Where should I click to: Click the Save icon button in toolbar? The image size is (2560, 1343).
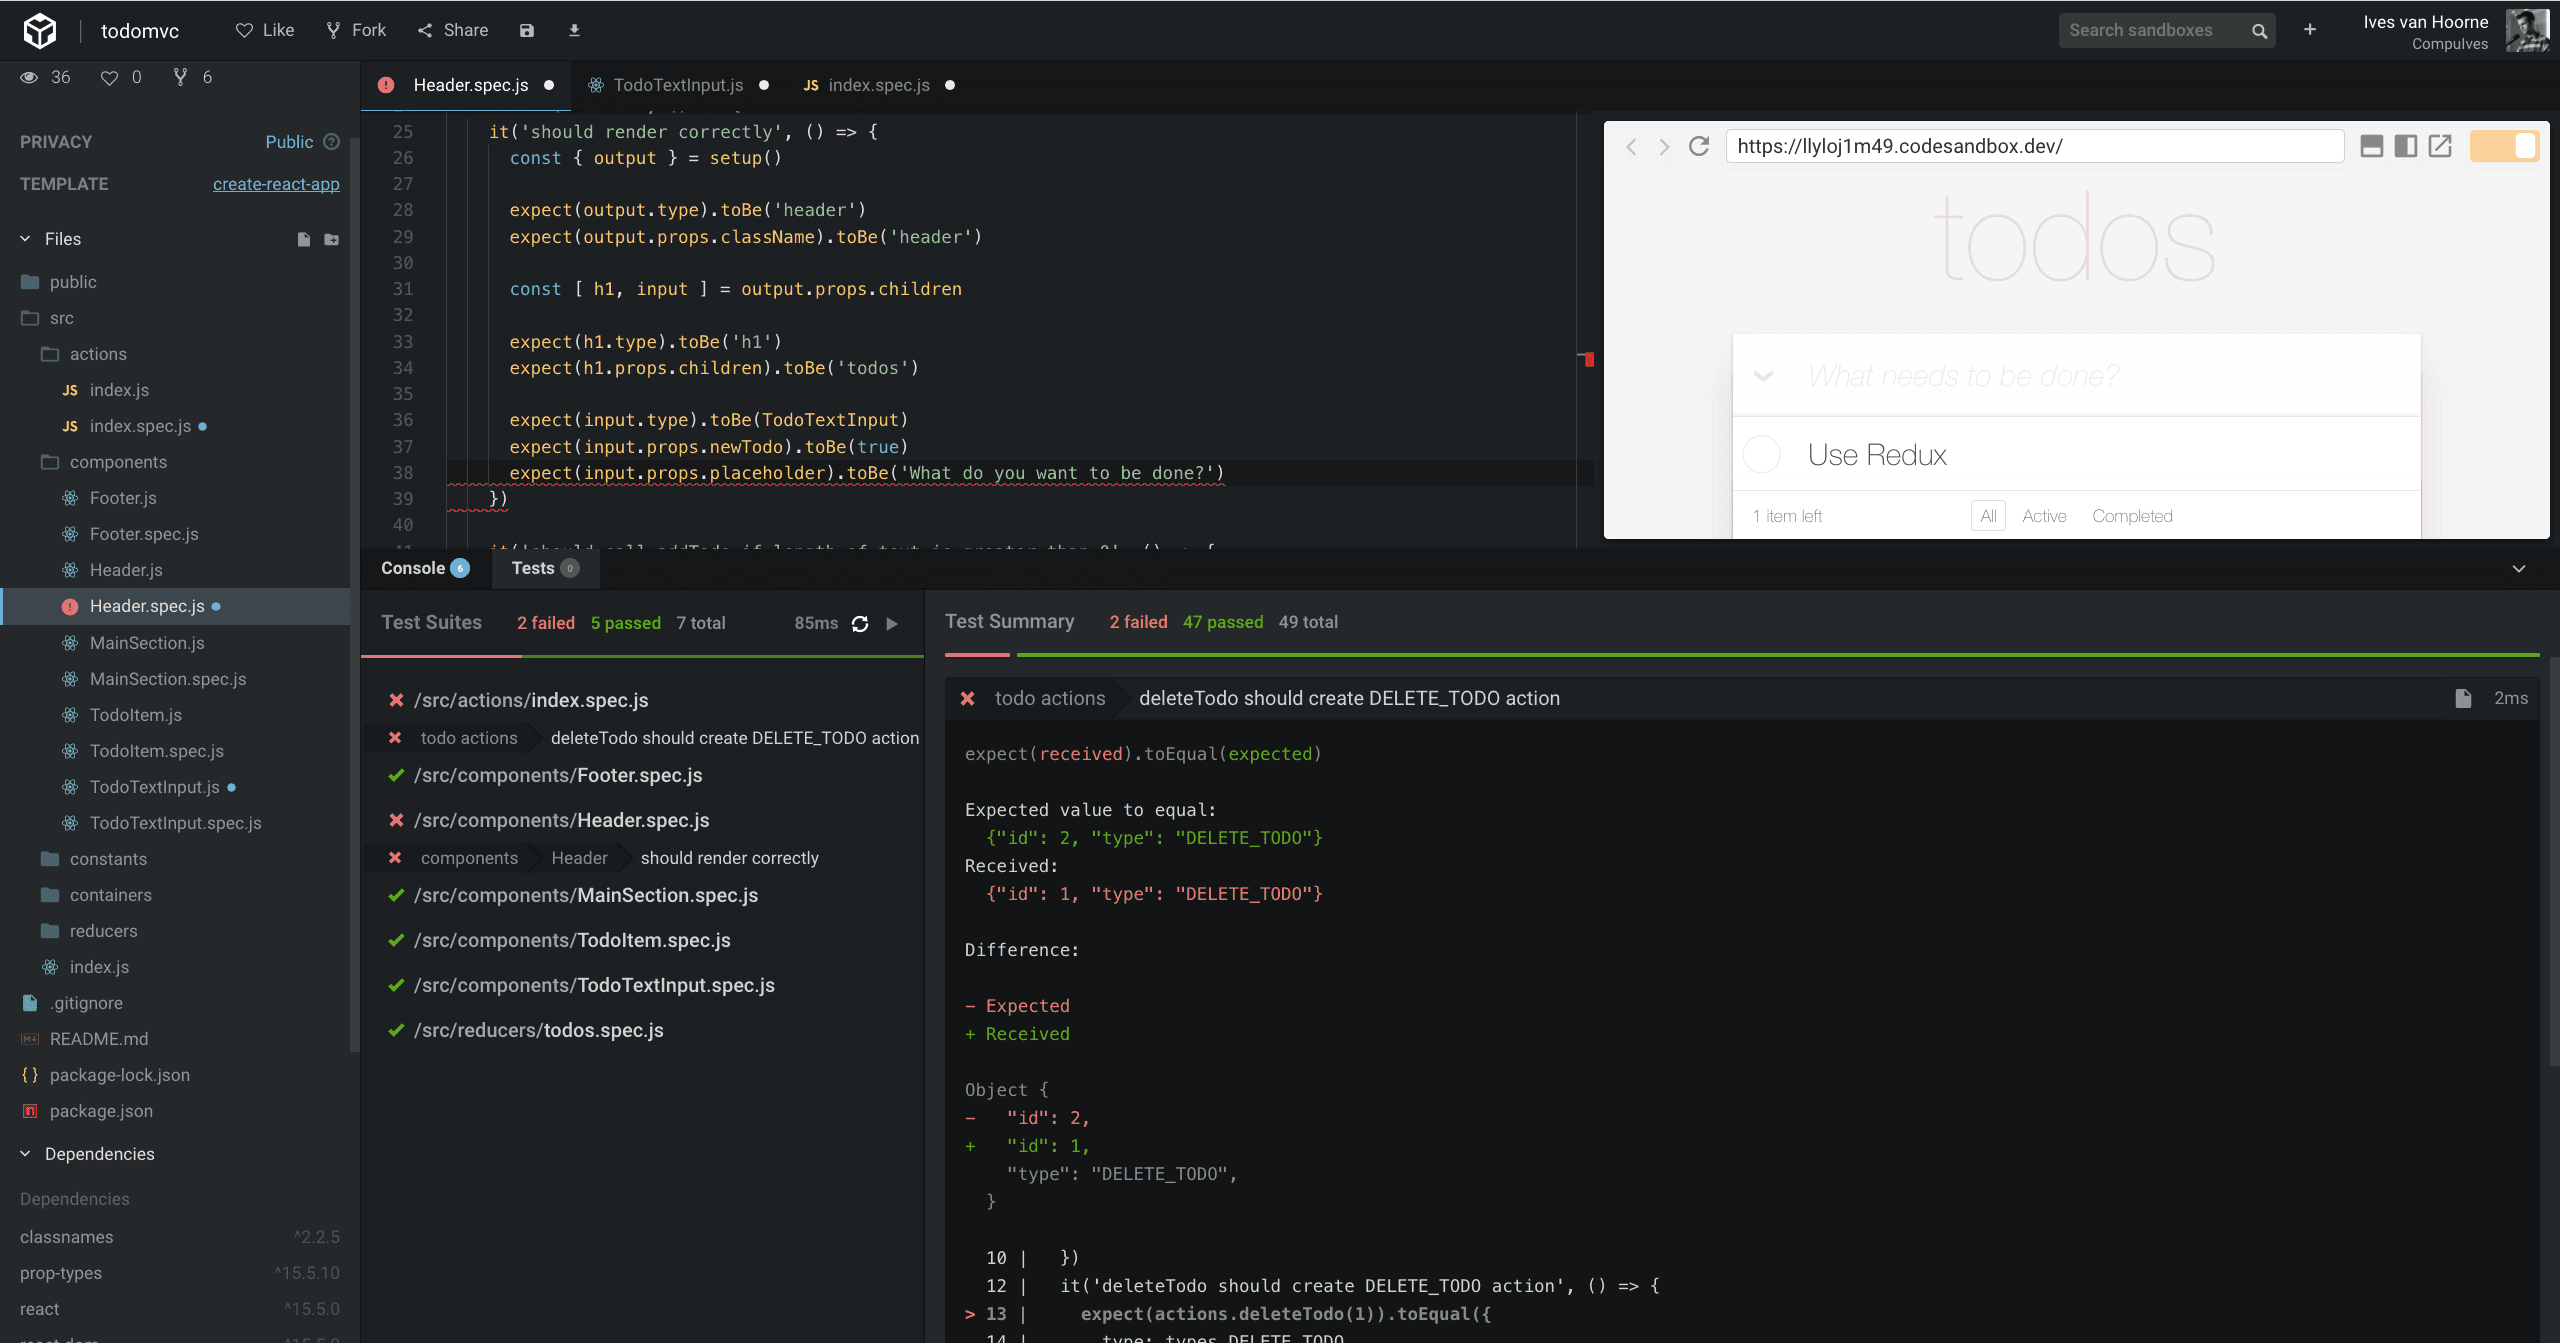[x=527, y=29]
